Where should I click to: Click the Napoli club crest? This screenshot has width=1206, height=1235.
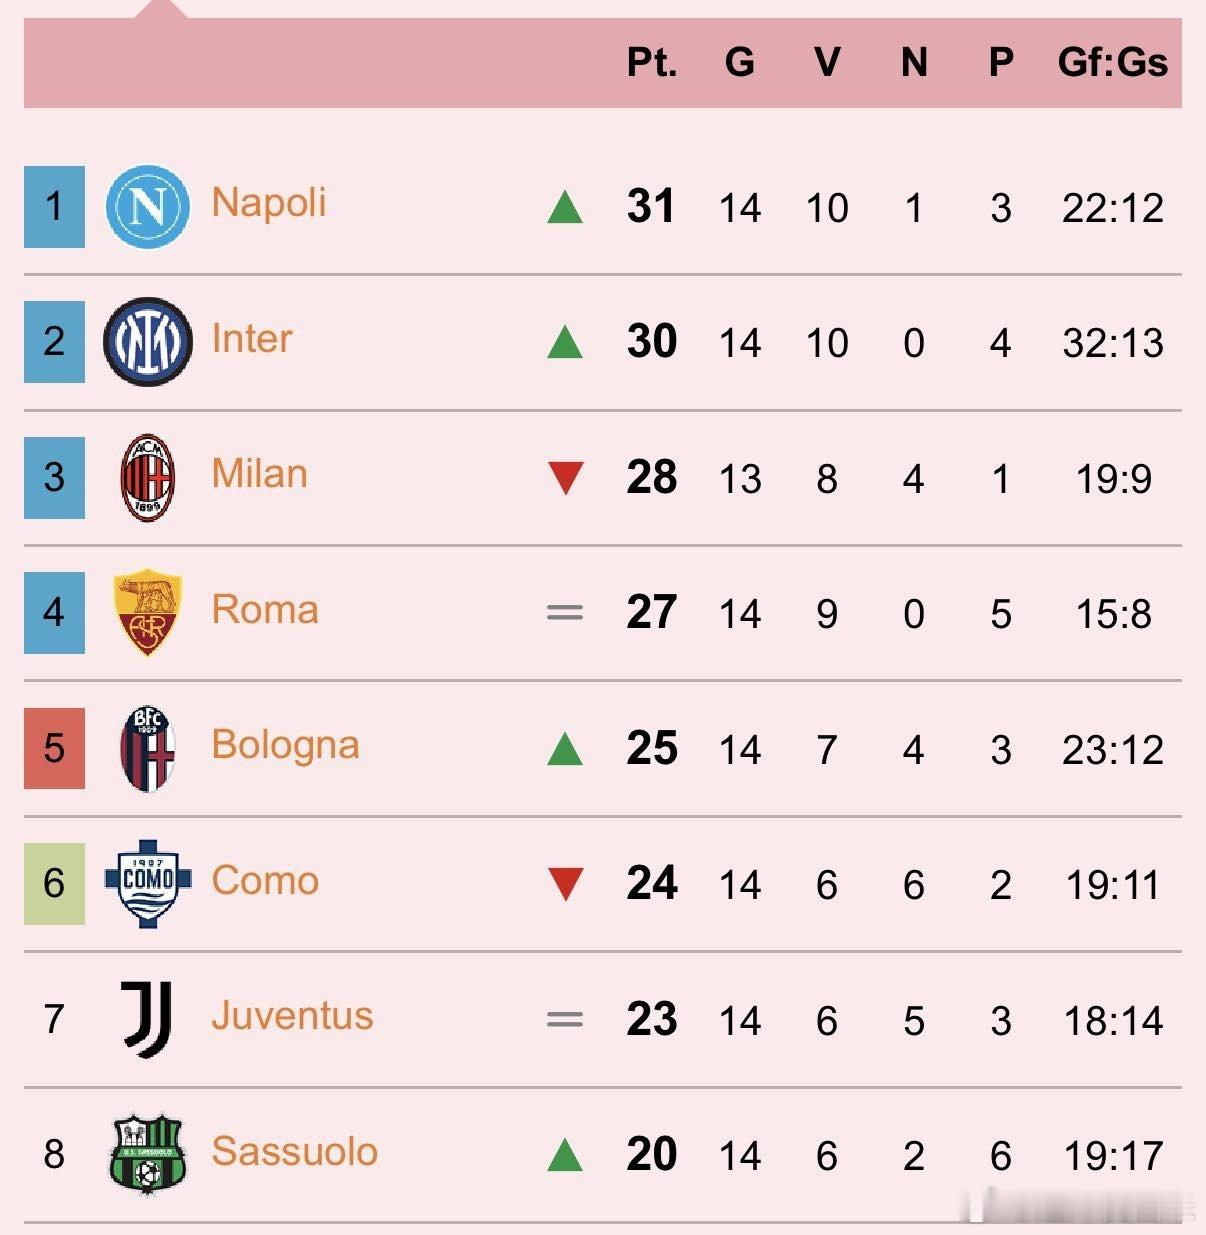pos(147,207)
